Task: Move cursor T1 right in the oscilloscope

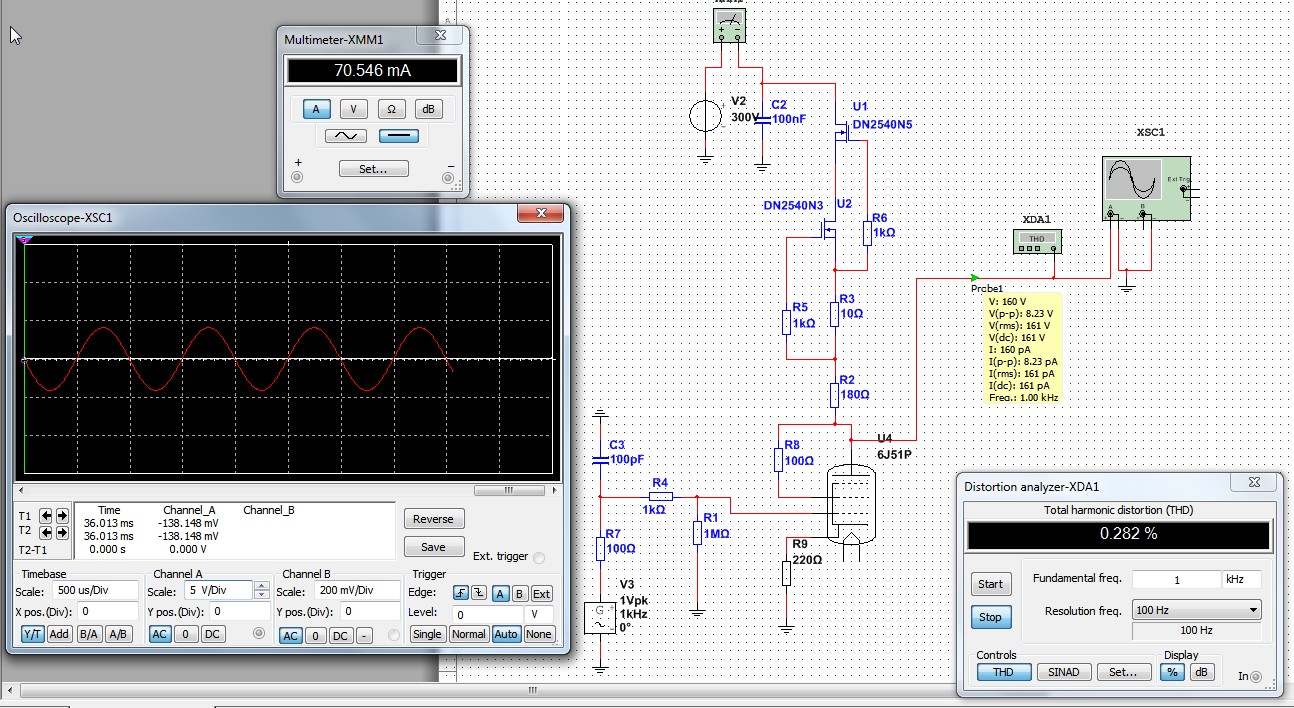Action: coord(62,516)
